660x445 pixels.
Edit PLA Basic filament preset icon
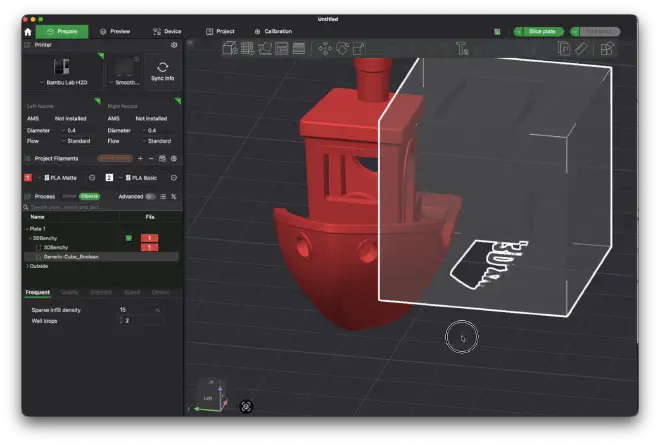click(174, 178)
